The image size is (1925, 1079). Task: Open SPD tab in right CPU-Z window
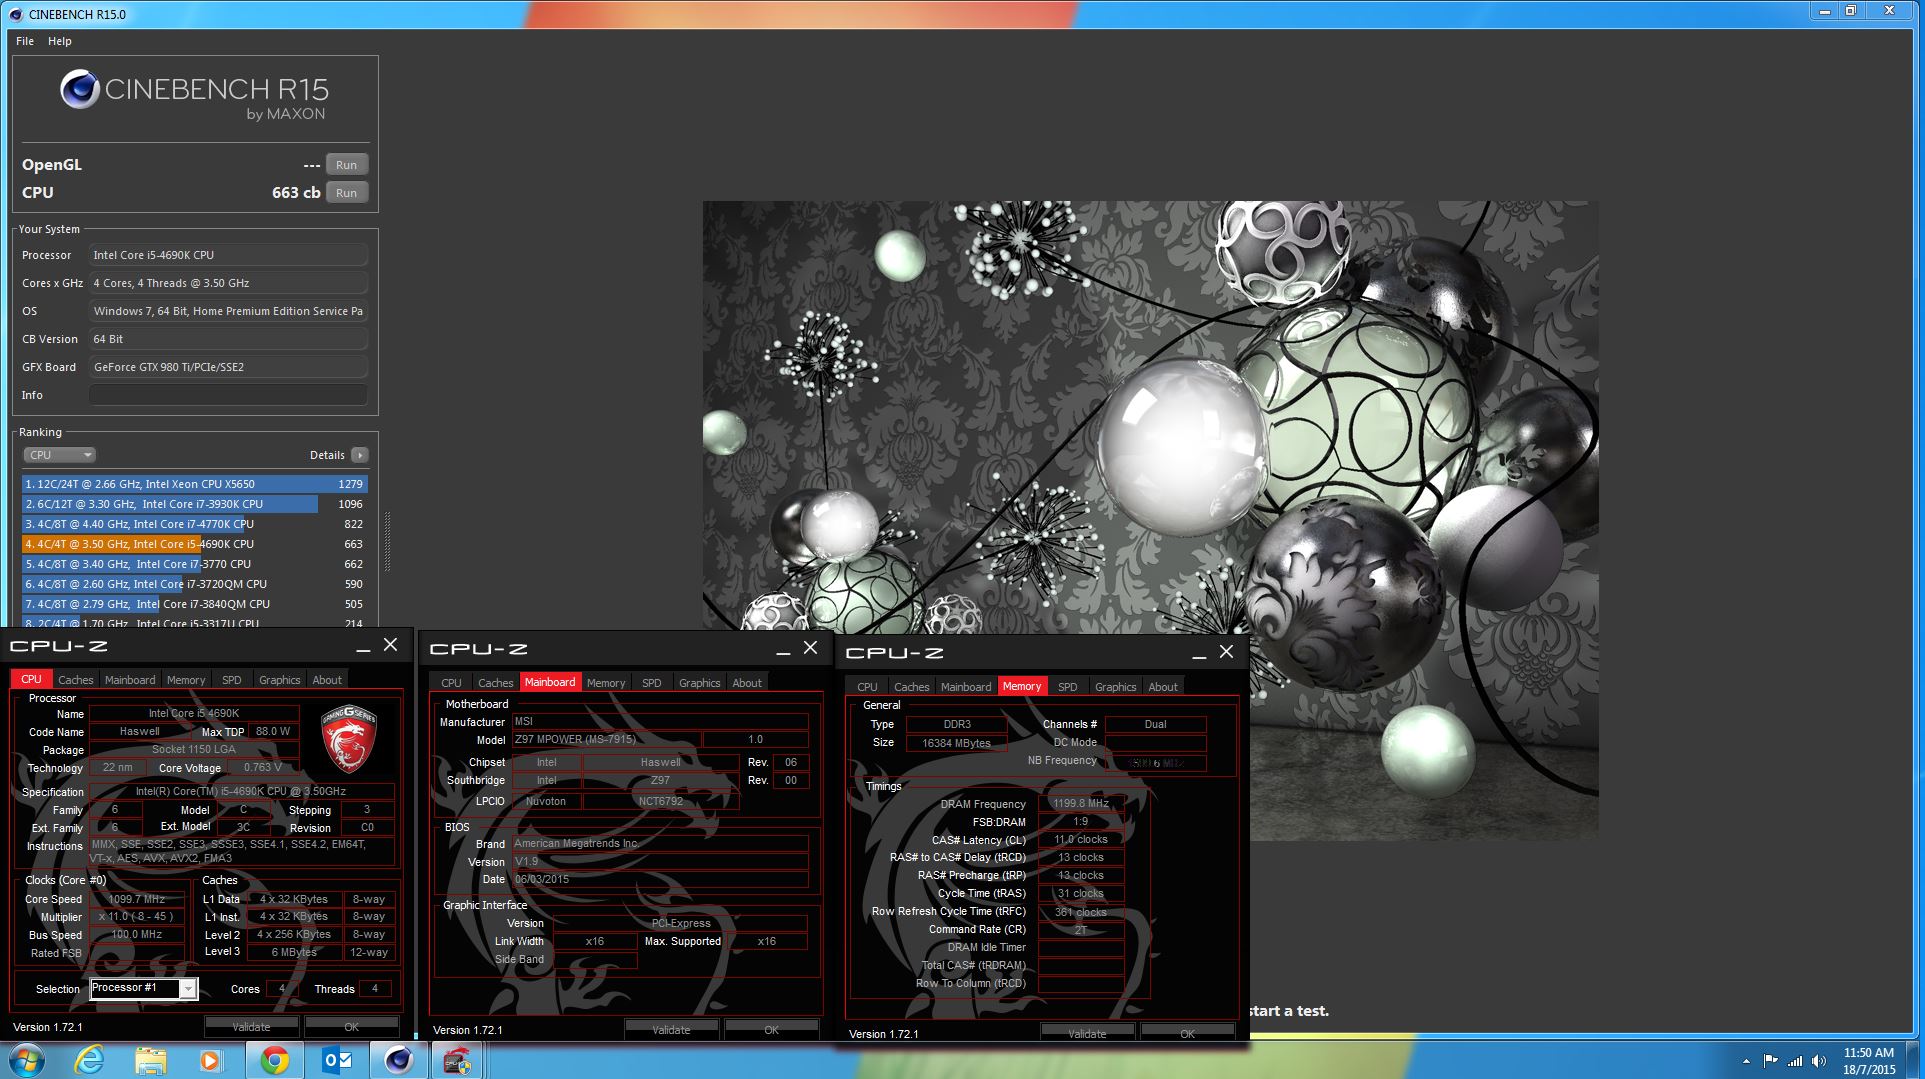coord(1068,687)
